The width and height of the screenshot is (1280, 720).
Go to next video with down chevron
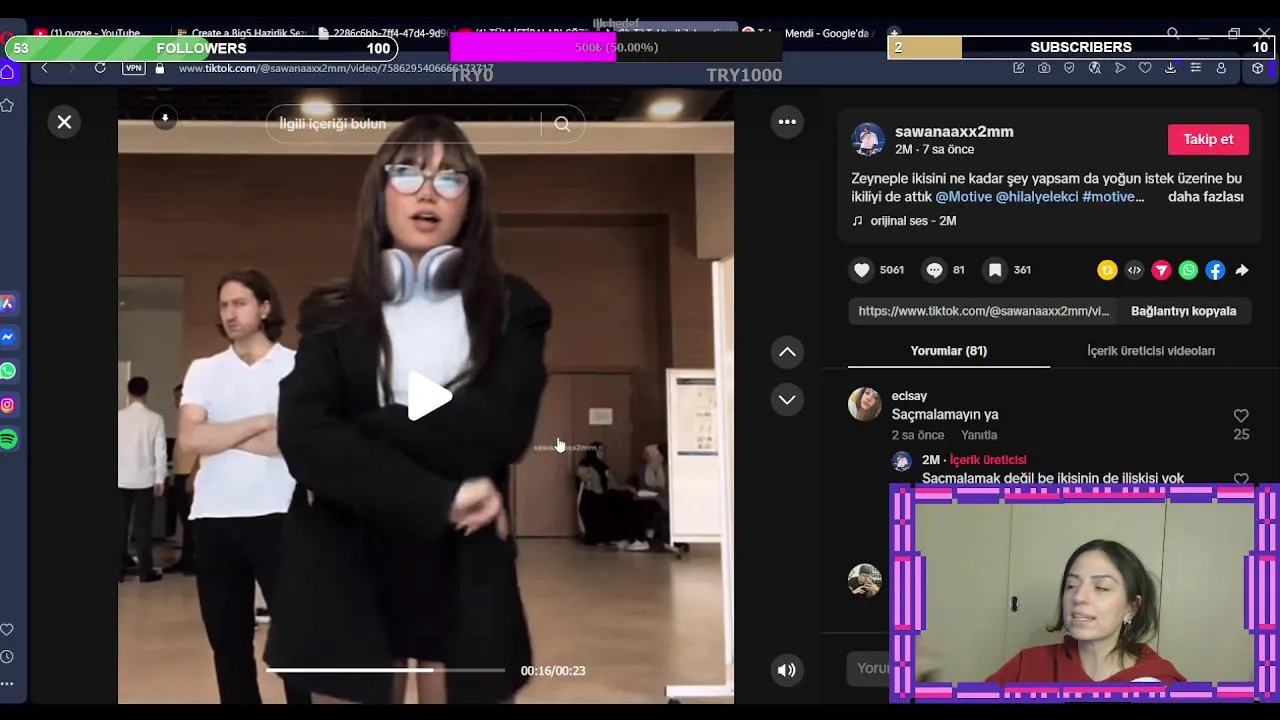(787, 400)
